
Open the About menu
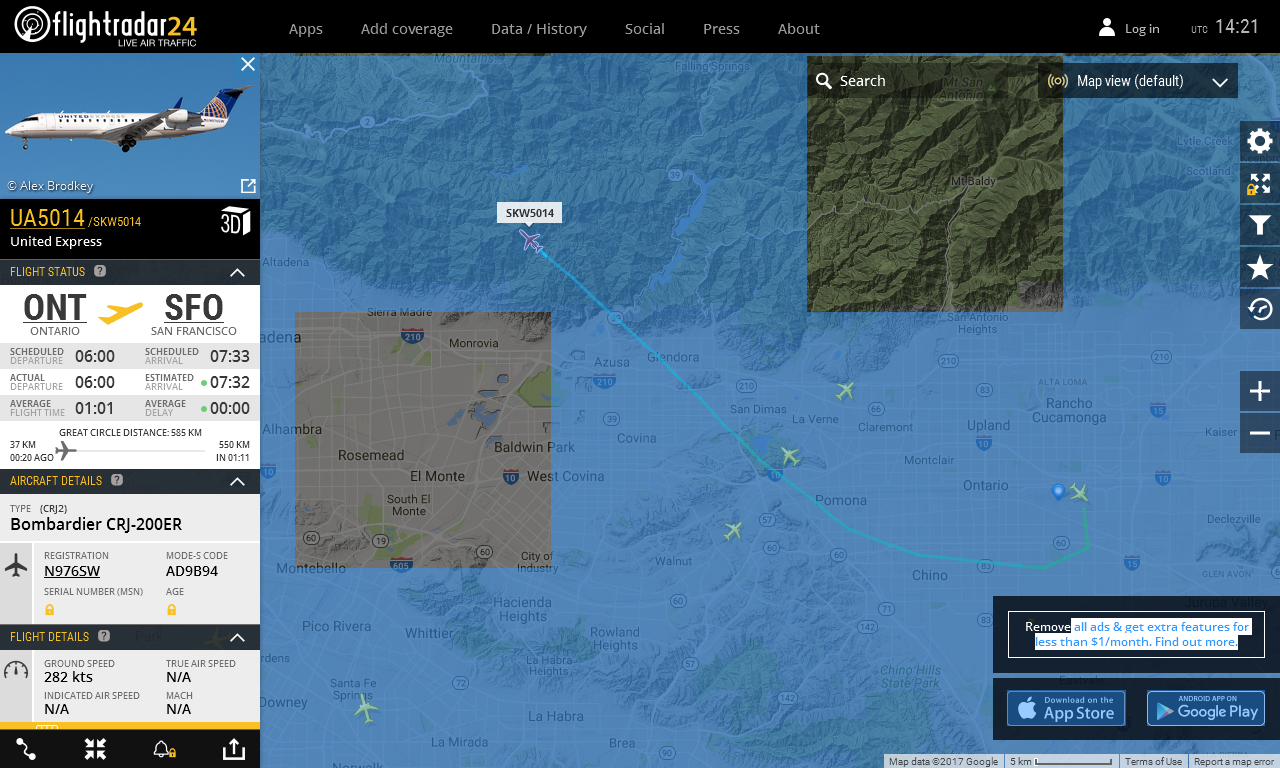(799, 29)
